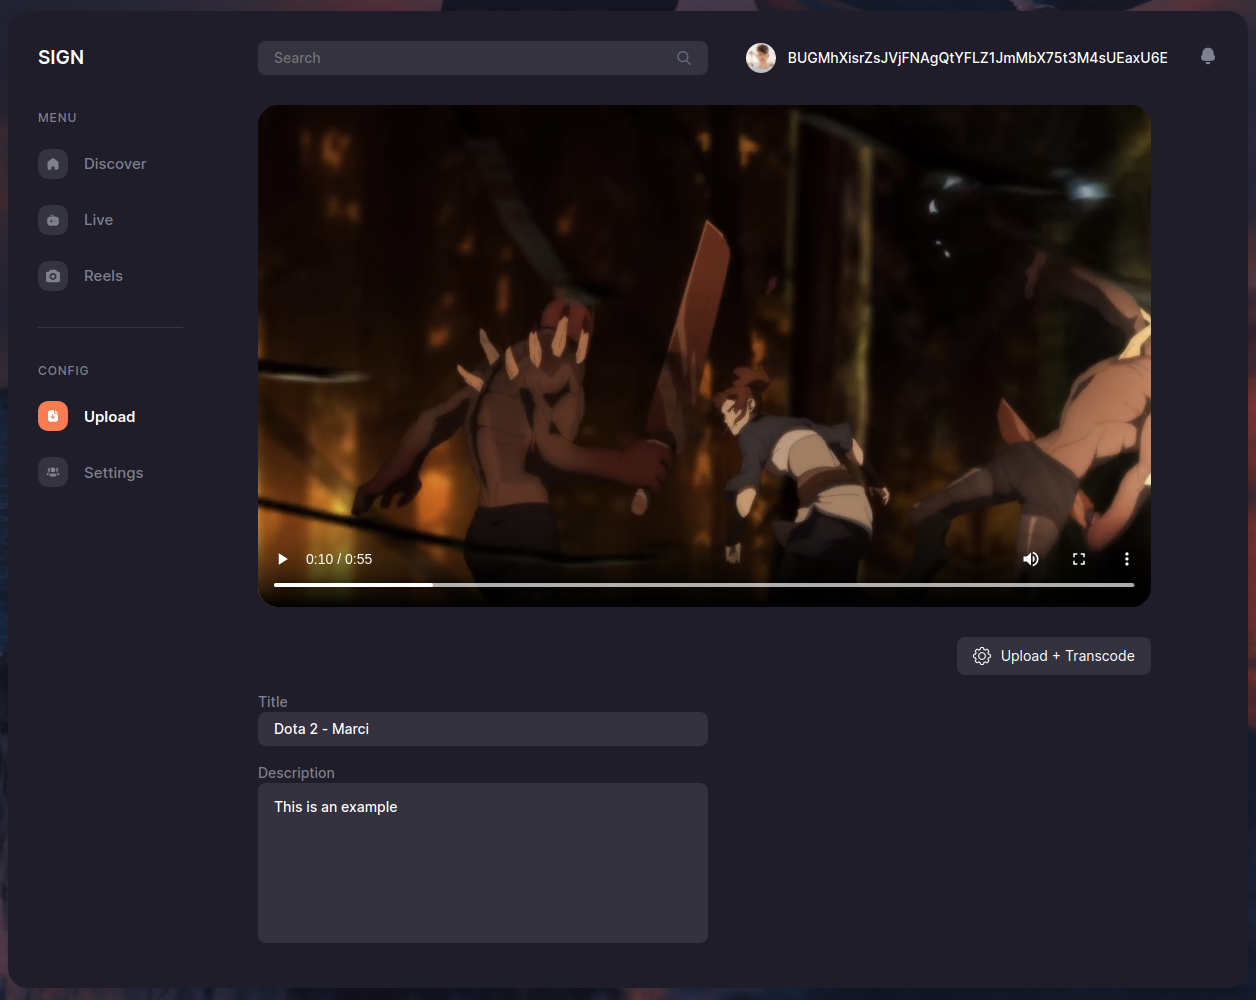Click the 0:10 / 0:55 time display

pos(339,559)
